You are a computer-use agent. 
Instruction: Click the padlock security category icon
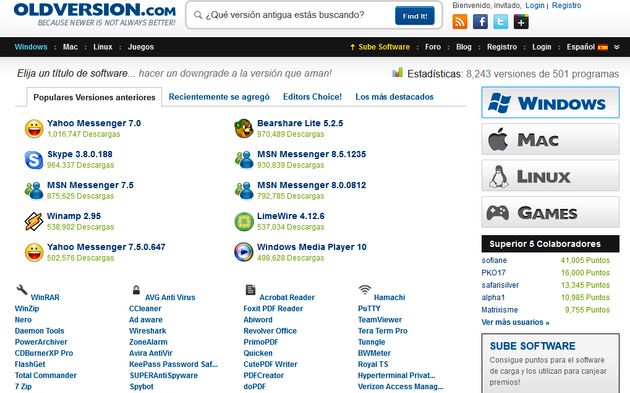tap(137, 289)
